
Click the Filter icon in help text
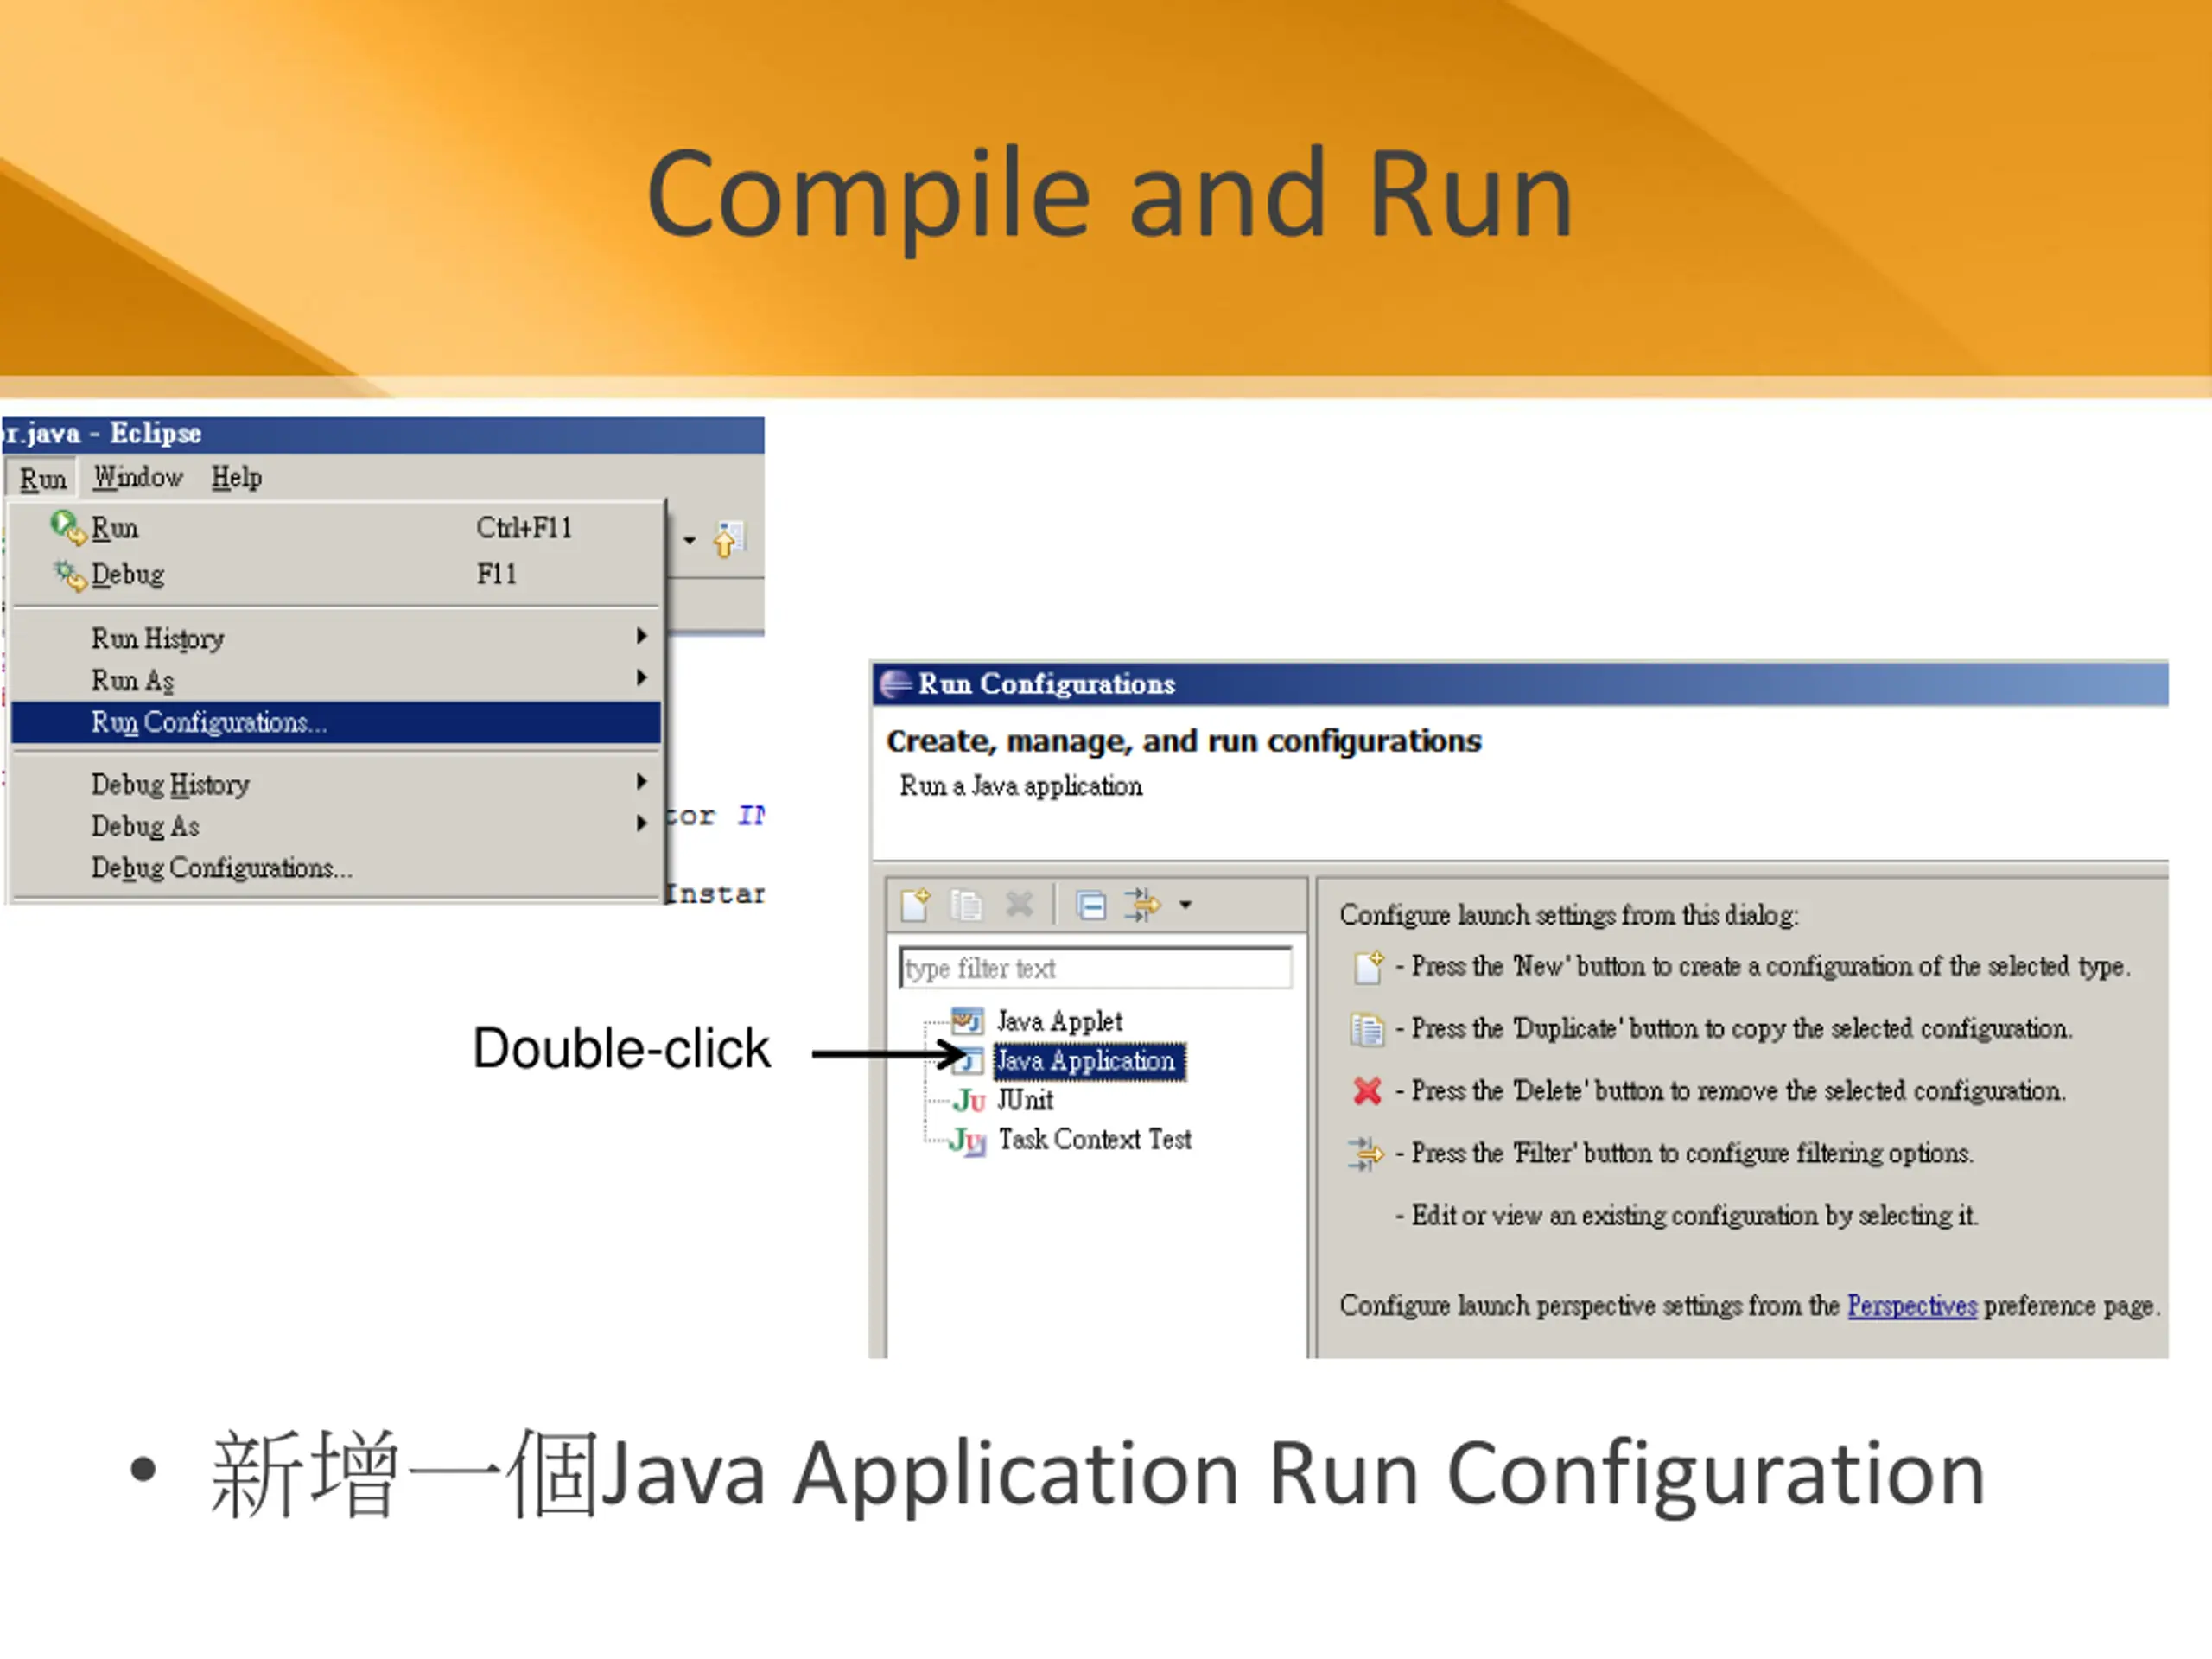1366,1154
